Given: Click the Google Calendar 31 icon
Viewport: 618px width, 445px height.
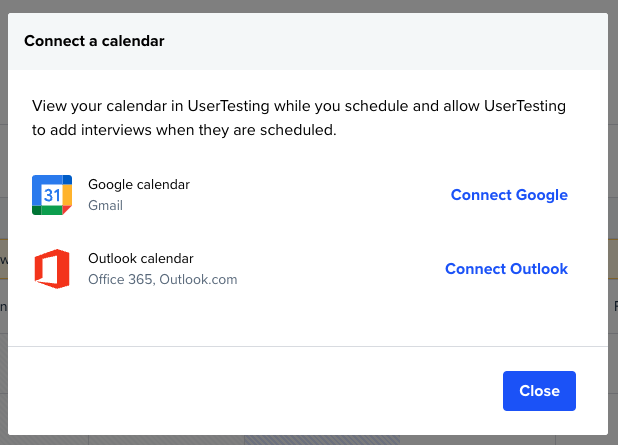Looking at the screenshot, I should point(52,195).
